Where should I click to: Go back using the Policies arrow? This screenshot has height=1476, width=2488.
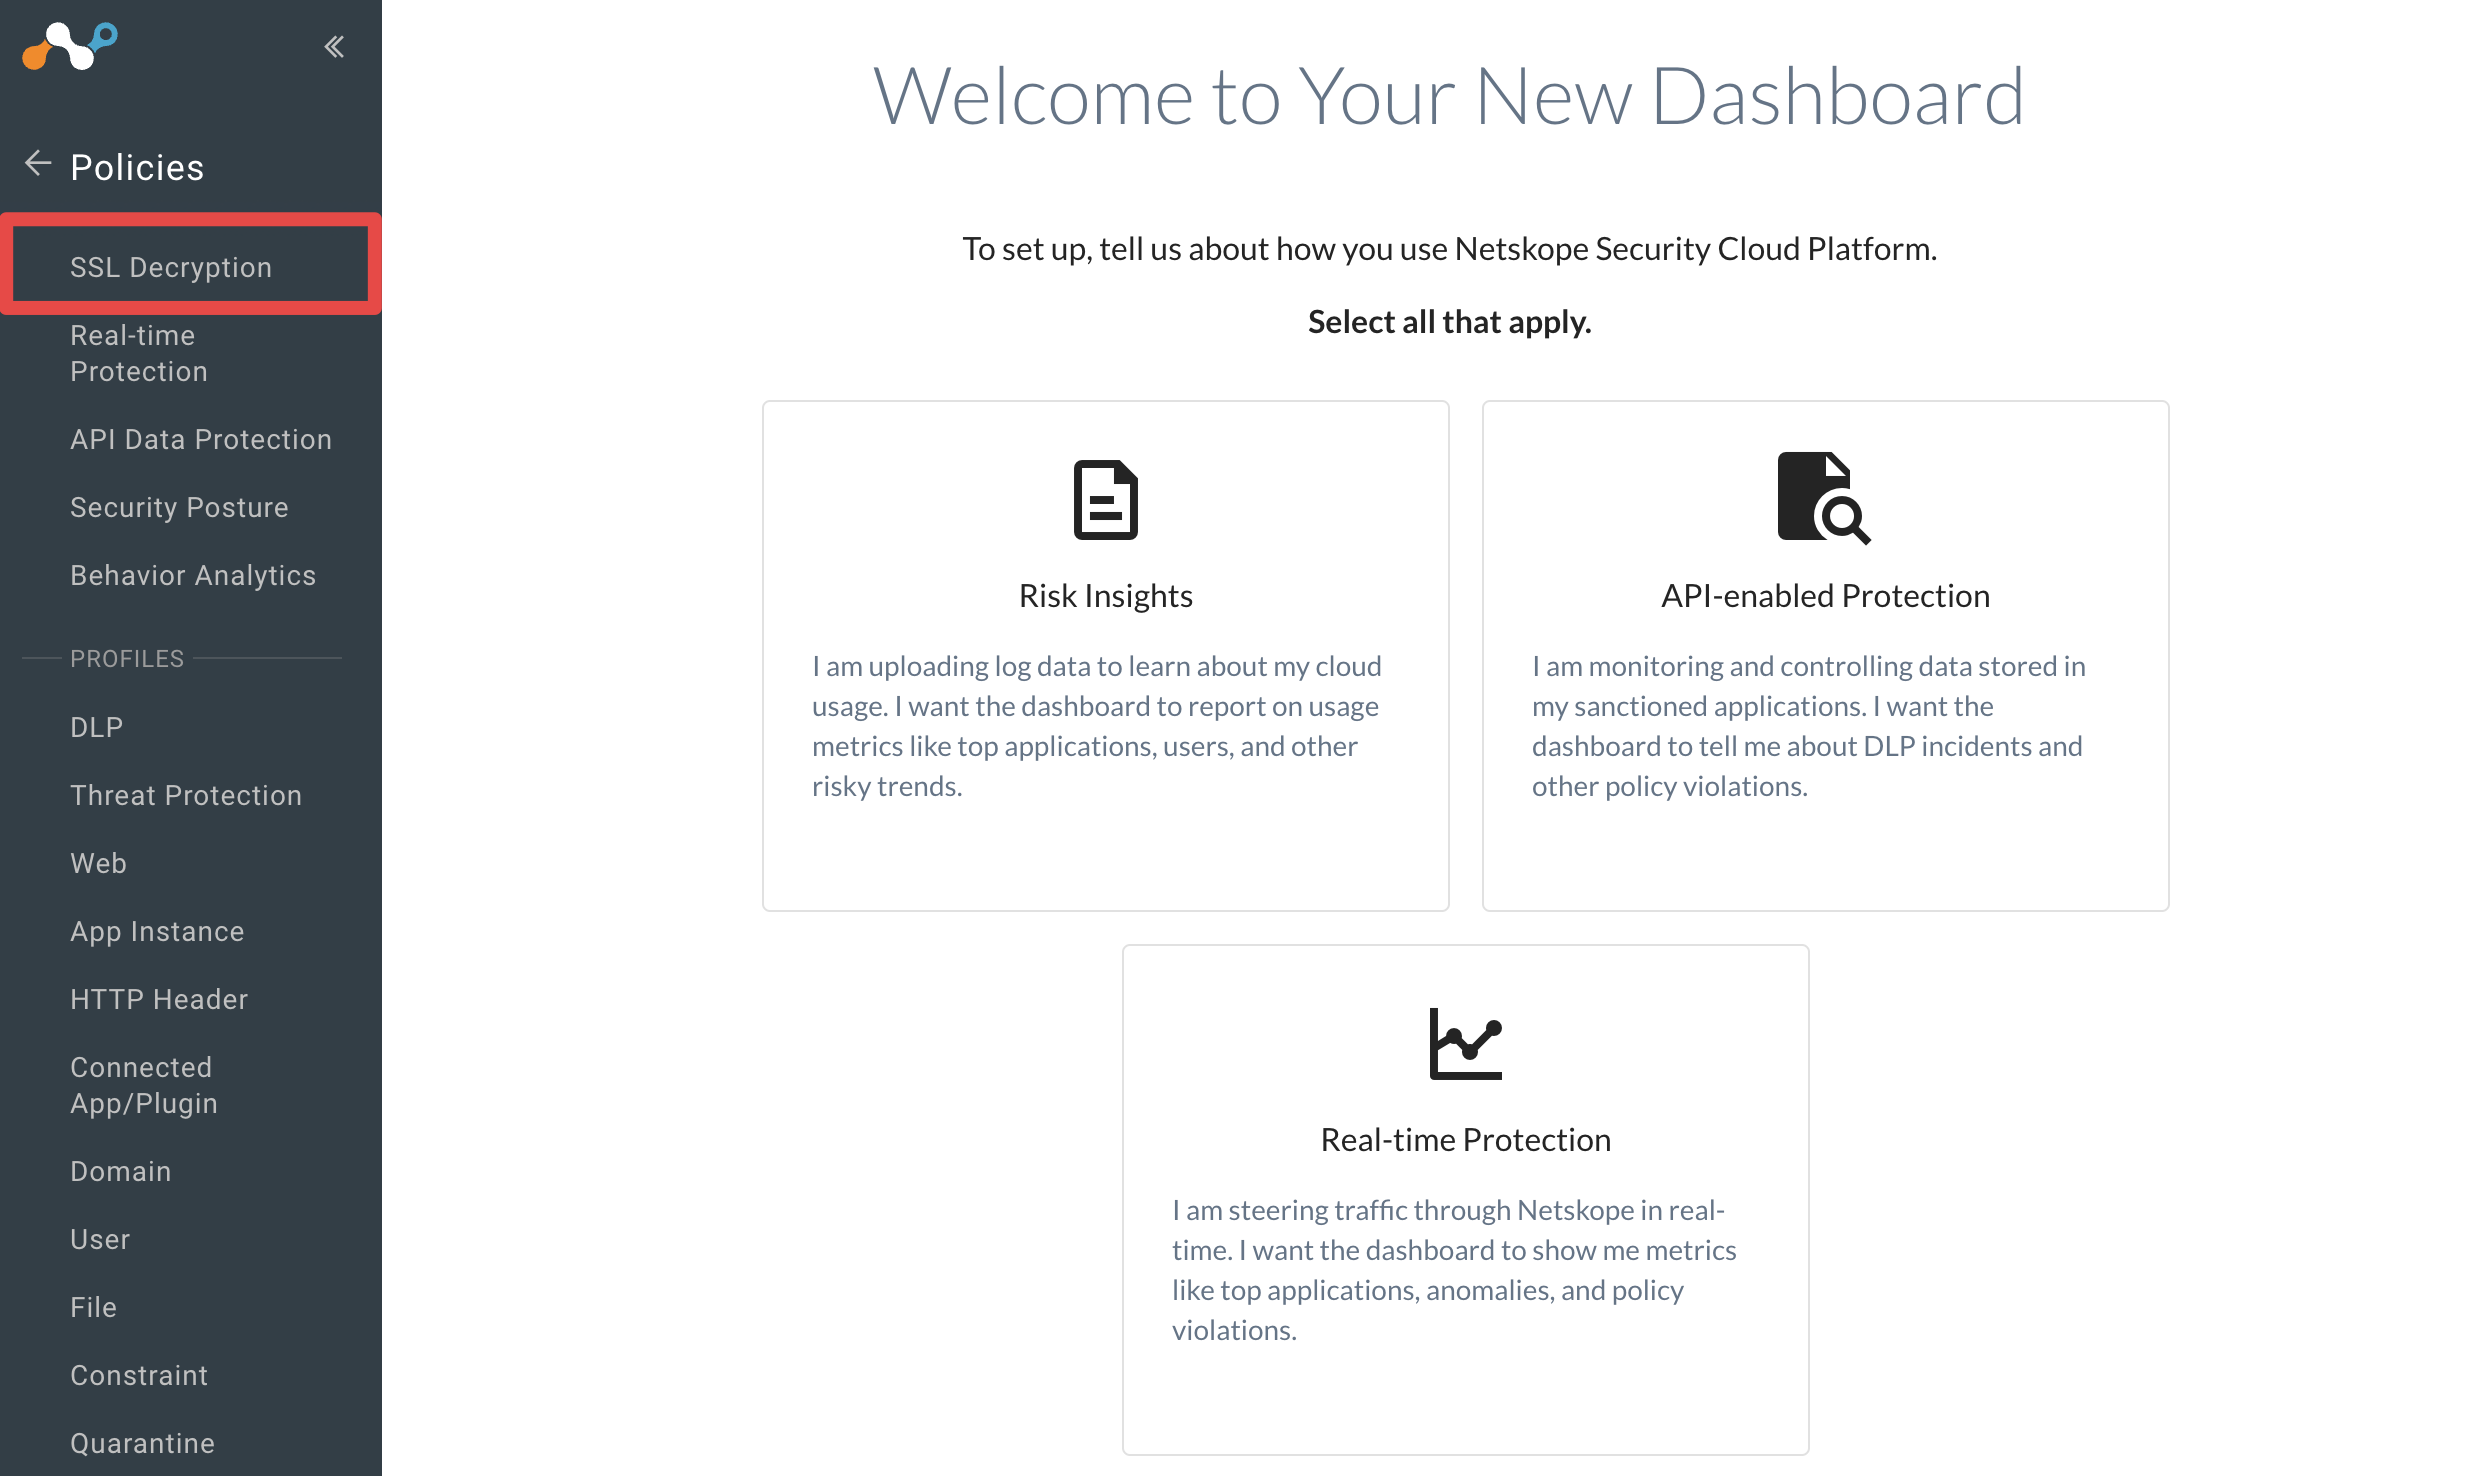pos(38,164)
